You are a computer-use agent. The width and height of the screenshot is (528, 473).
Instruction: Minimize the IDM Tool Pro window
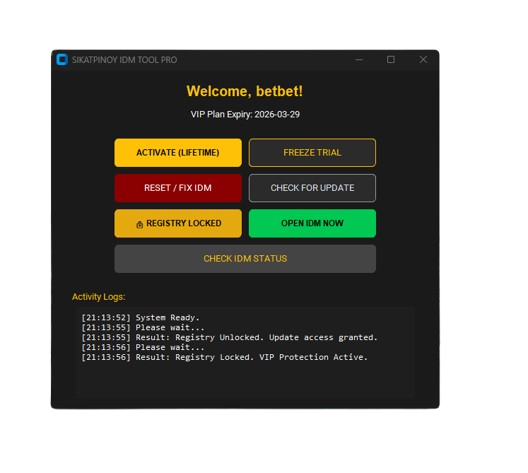point(359,60)
